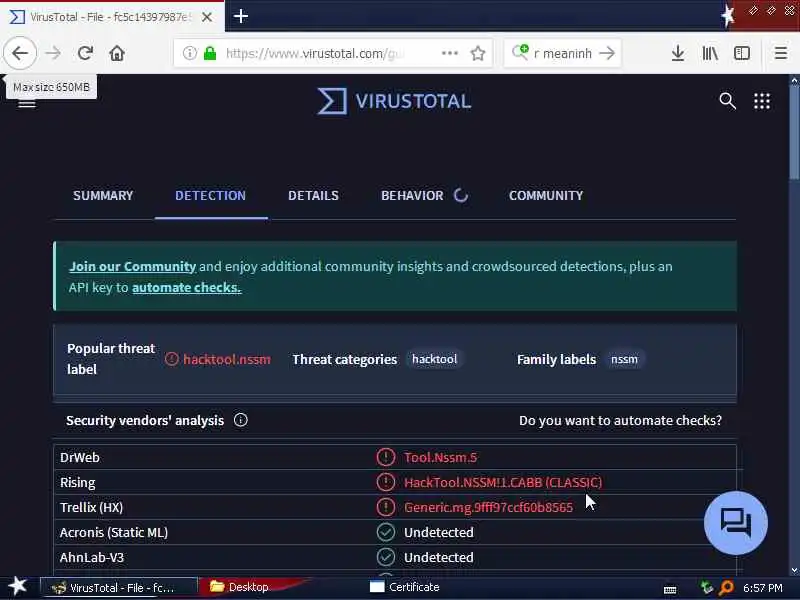Open VirusTotal search magnifier
800x600 pixels.
coord(728,101)
